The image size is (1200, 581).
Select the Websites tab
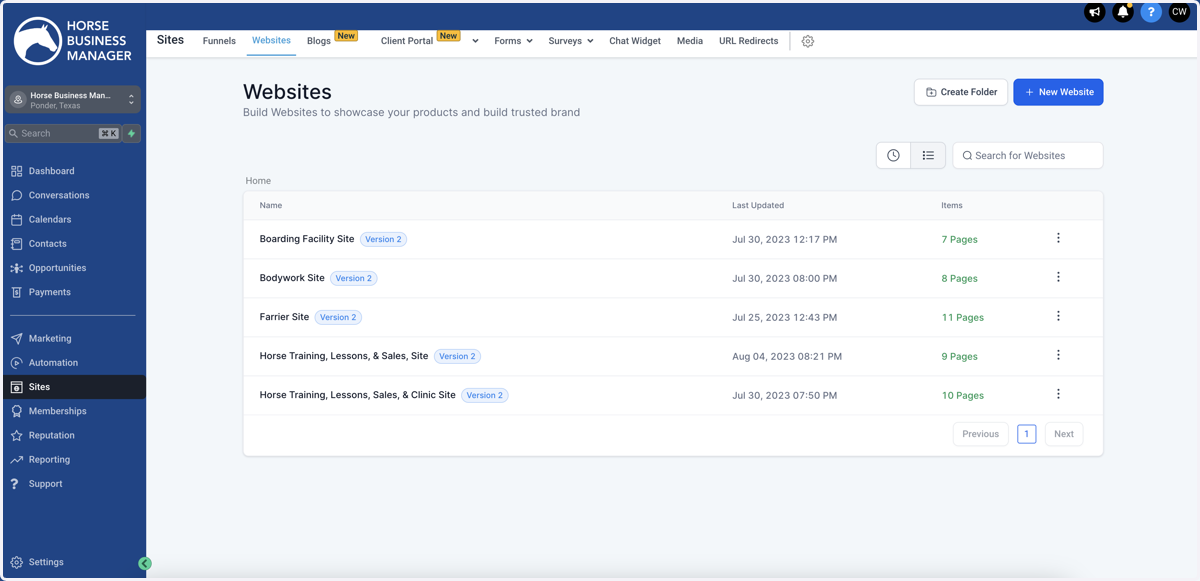[271, 41]
